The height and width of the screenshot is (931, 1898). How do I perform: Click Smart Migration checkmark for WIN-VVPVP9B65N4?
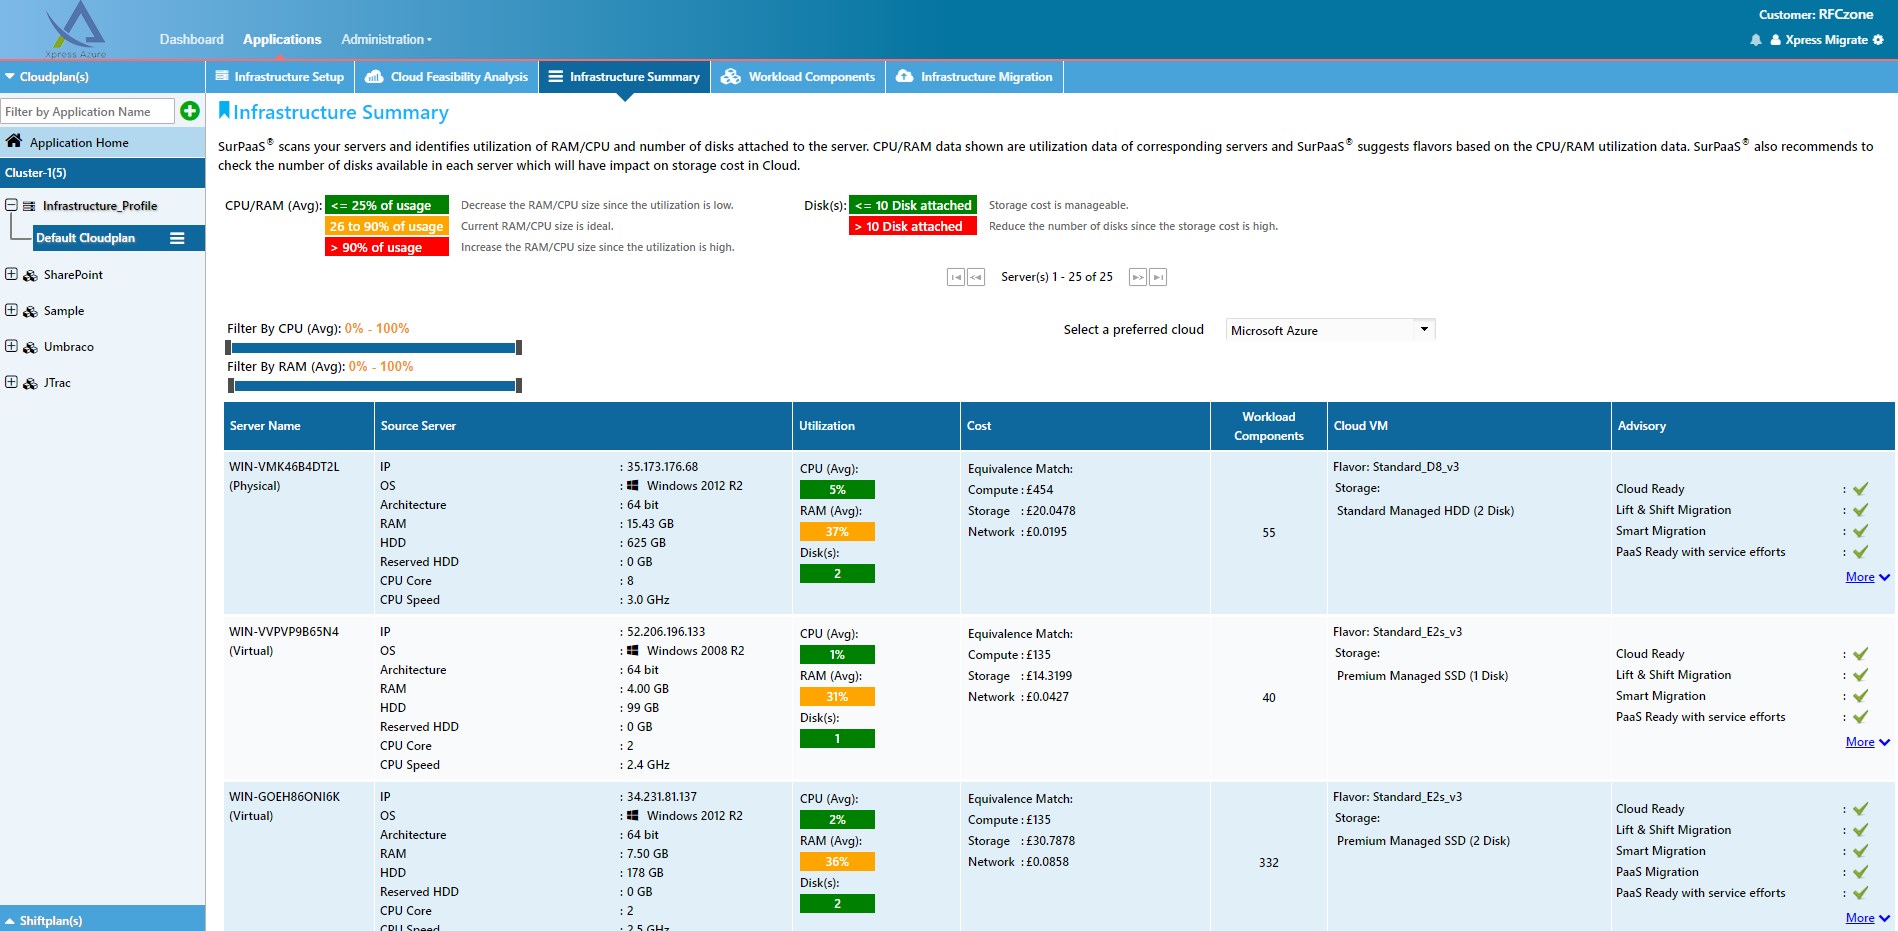click(1860, 696)
